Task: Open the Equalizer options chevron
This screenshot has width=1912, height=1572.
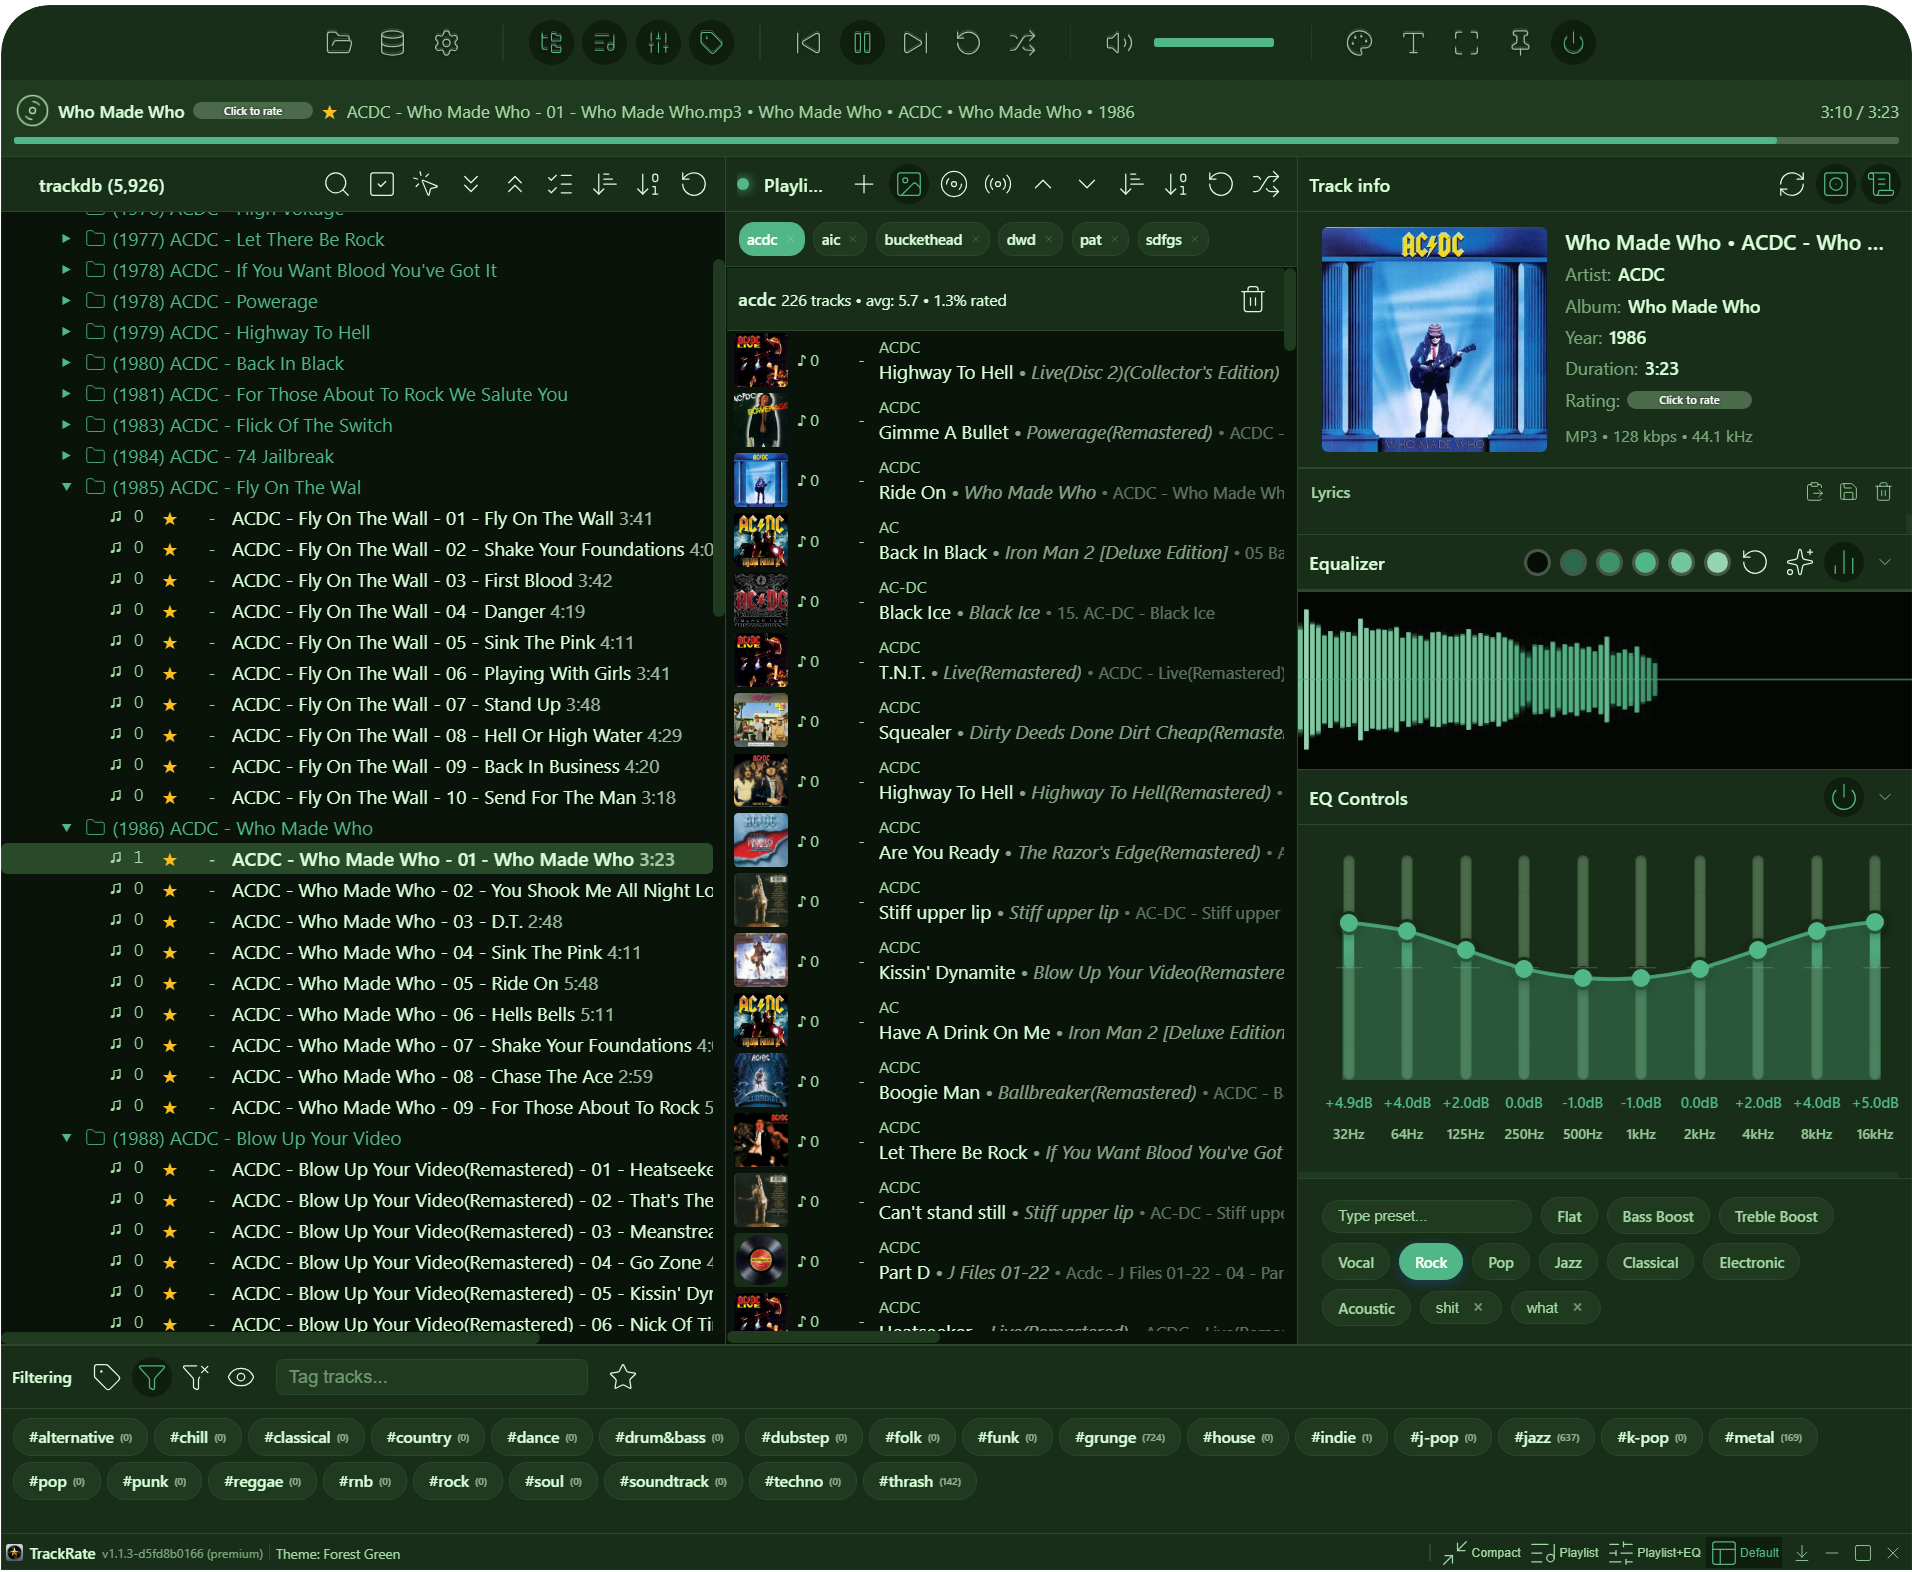Action: tap(1886, 562)
